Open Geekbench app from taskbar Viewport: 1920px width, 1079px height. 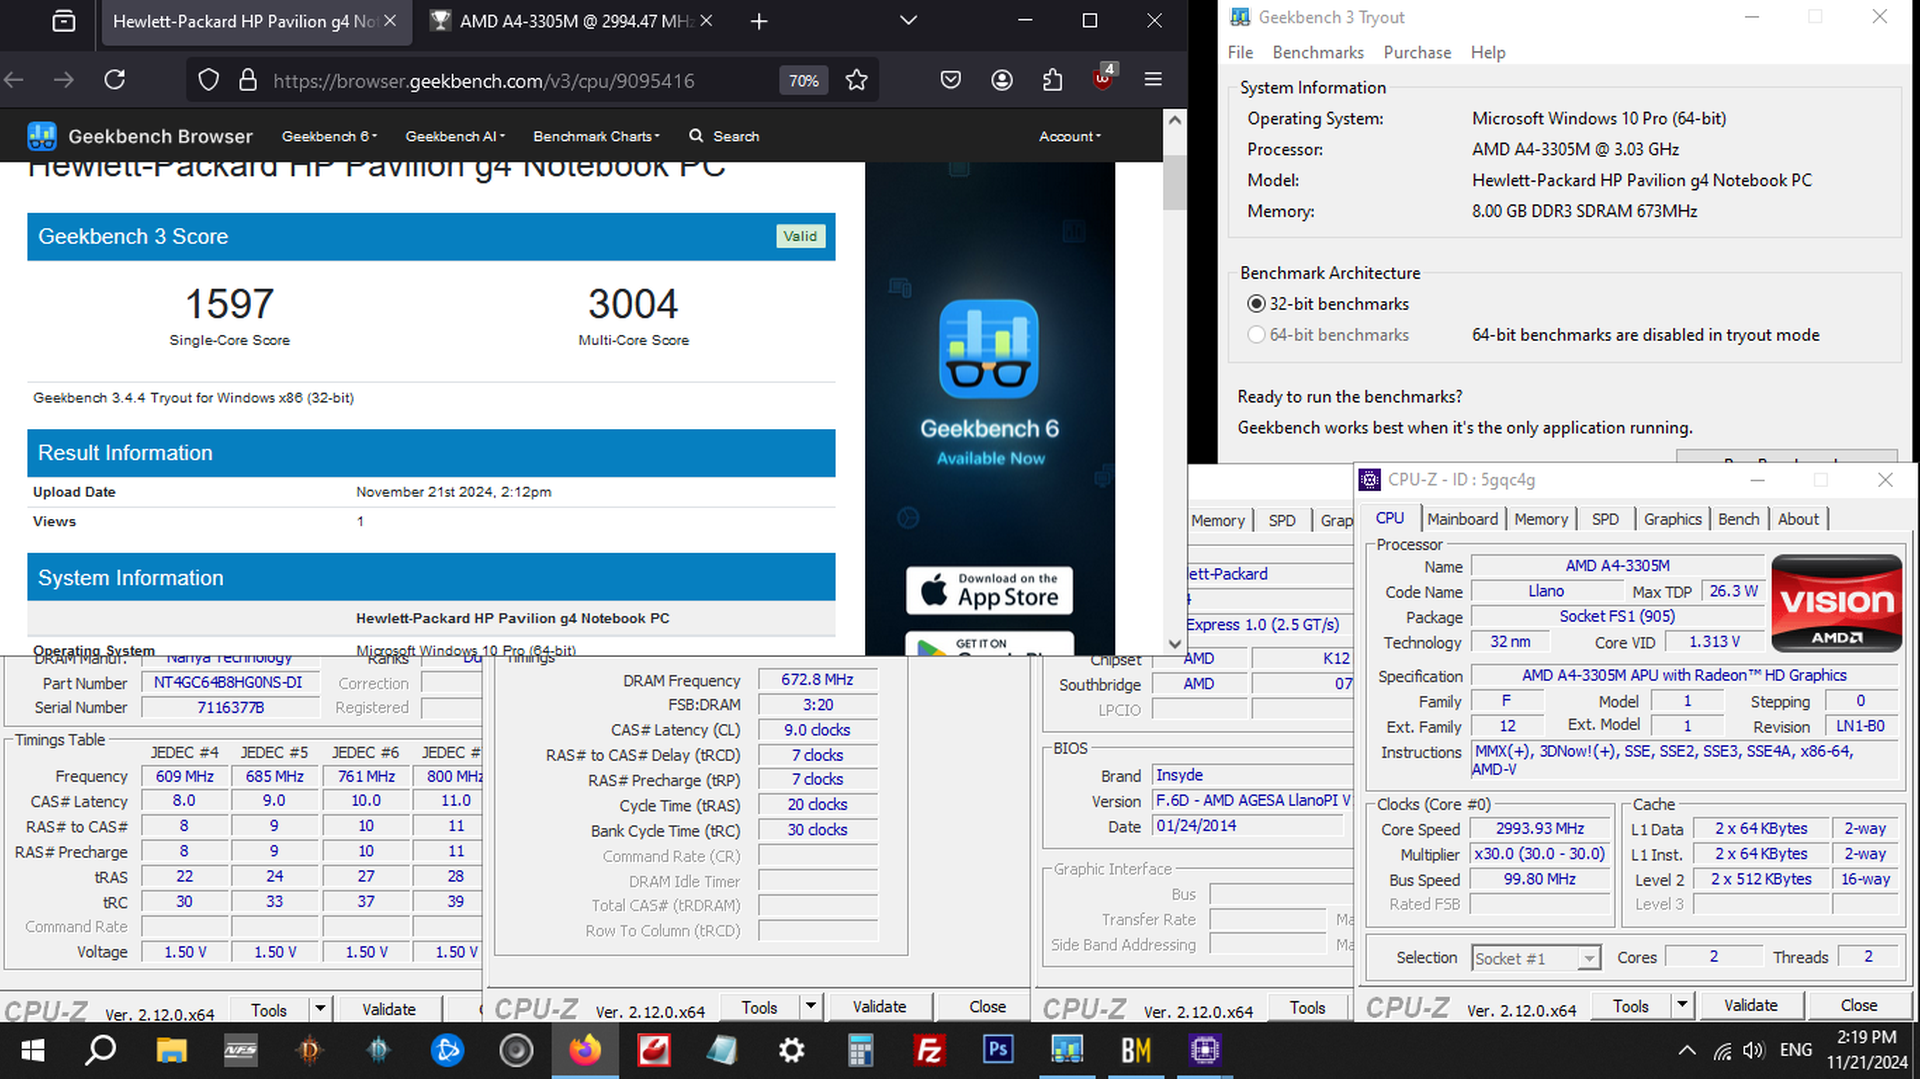click(1067, 1050)
